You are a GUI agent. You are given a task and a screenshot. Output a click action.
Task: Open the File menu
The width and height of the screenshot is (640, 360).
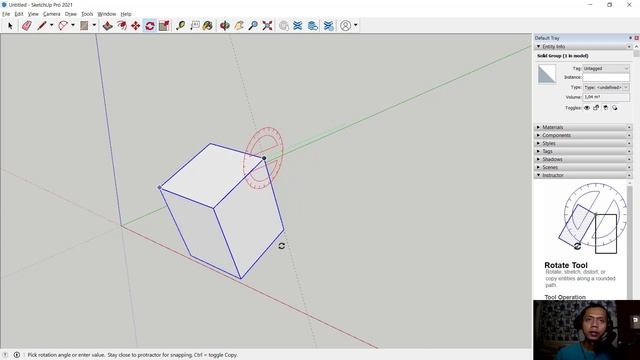coord(6,14)
